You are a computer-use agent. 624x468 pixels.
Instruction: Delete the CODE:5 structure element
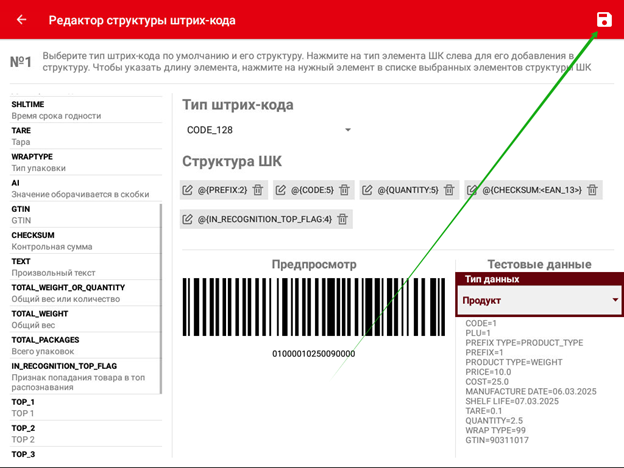click(x=344, y=190)
